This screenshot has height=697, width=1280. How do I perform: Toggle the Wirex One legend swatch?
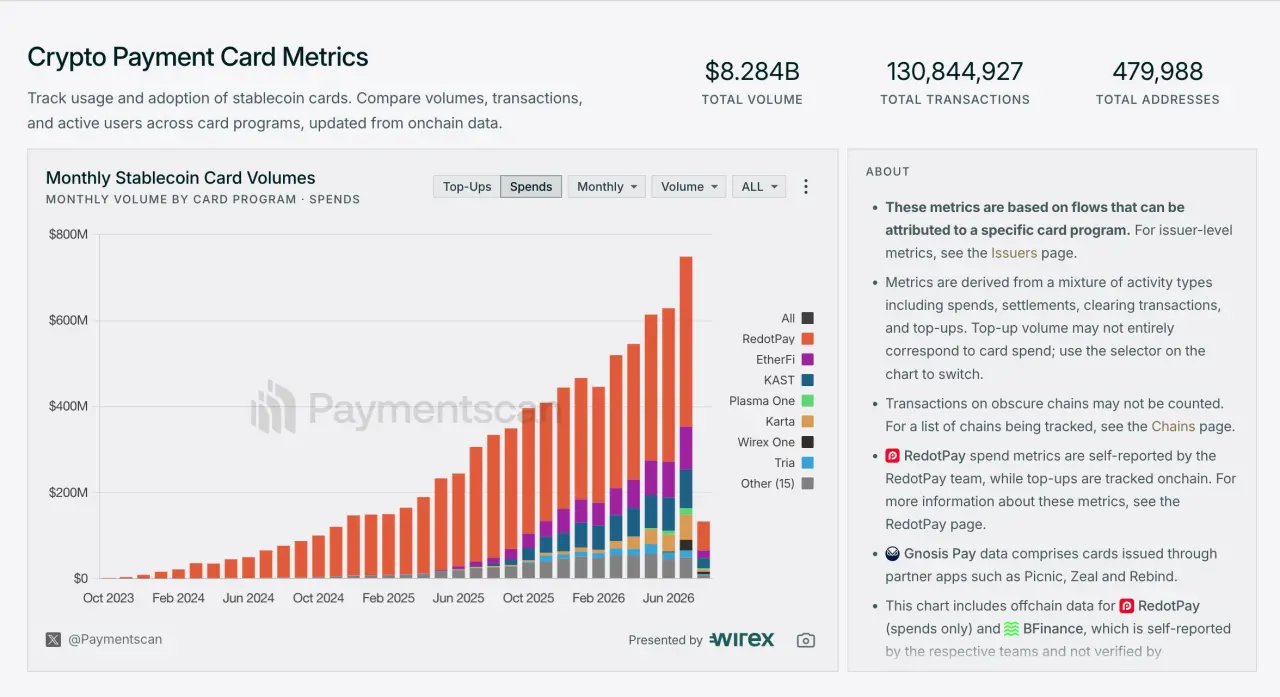(x=807, y=442)
